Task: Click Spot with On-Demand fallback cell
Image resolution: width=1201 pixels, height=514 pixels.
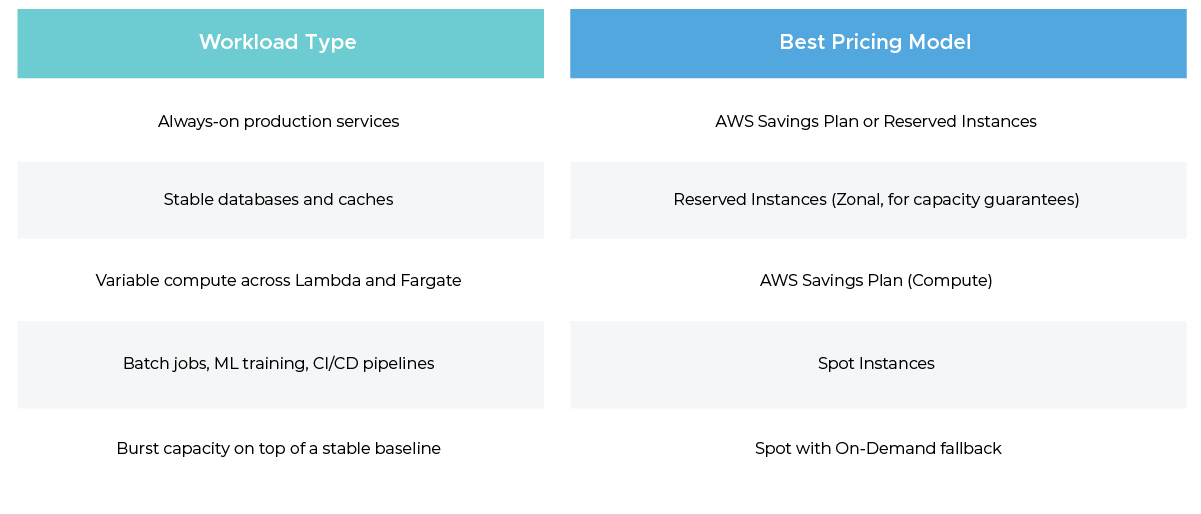Action: coord(878,448)
